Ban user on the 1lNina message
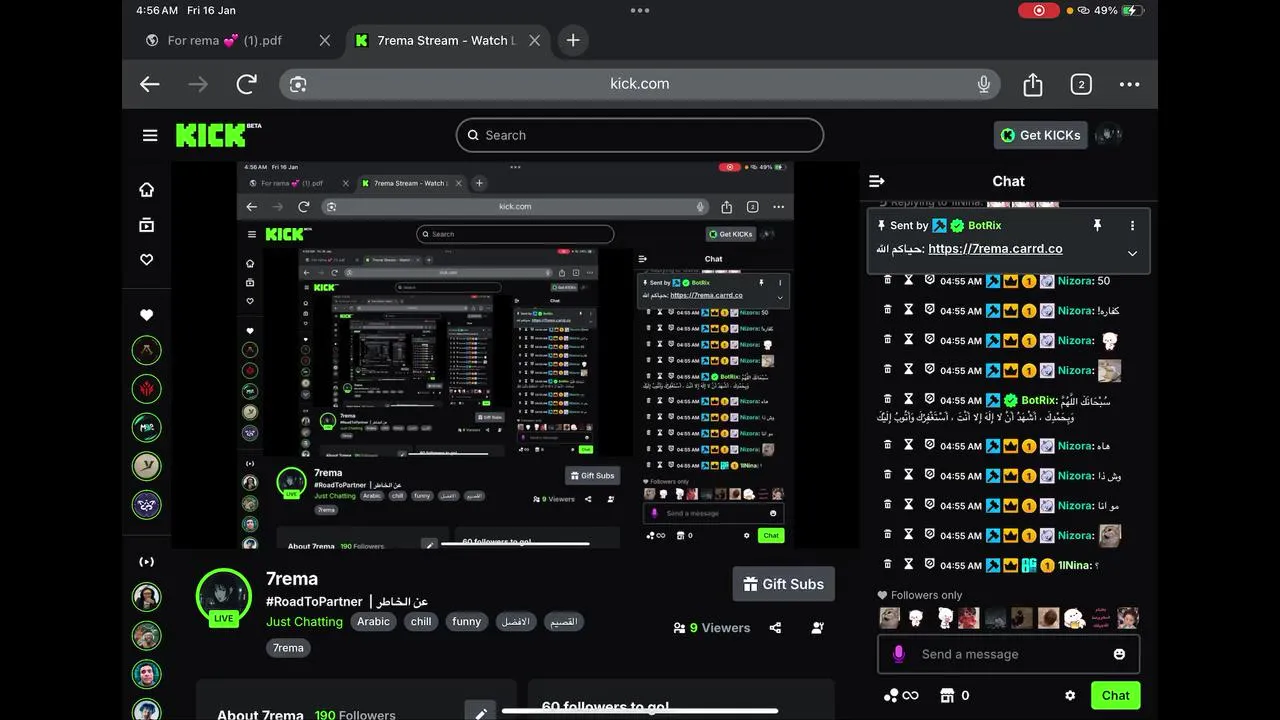The width and height of the screenshot is (1280, 720). (x=929, y=566)
